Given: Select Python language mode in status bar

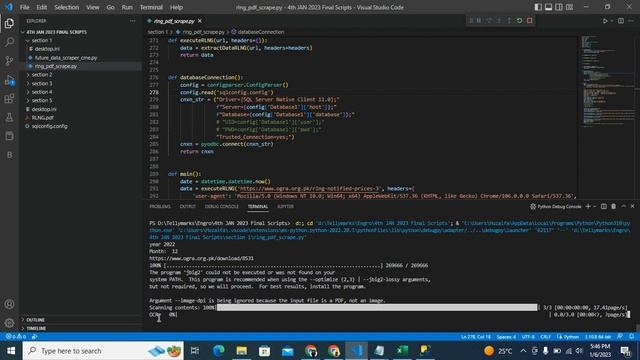Looking at the screenshot, I should pyautogui.click(x=571, y=337).
